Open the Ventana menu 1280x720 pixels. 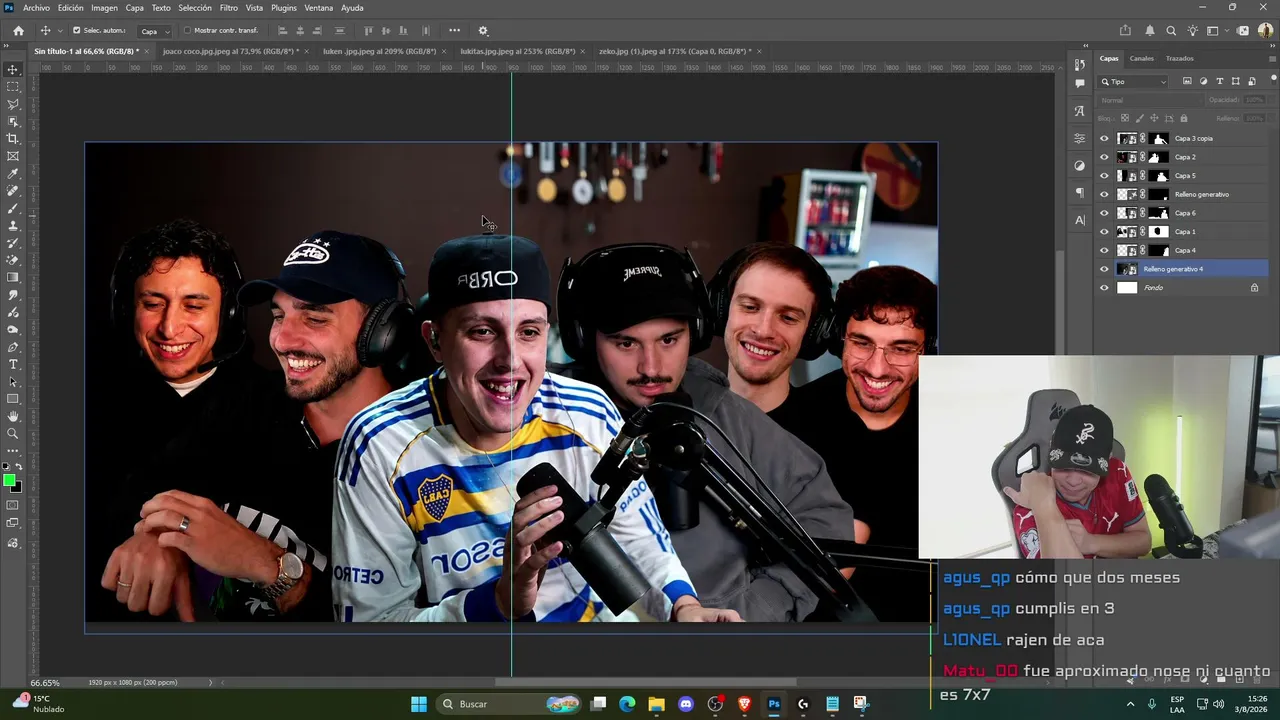pos(319,8)
